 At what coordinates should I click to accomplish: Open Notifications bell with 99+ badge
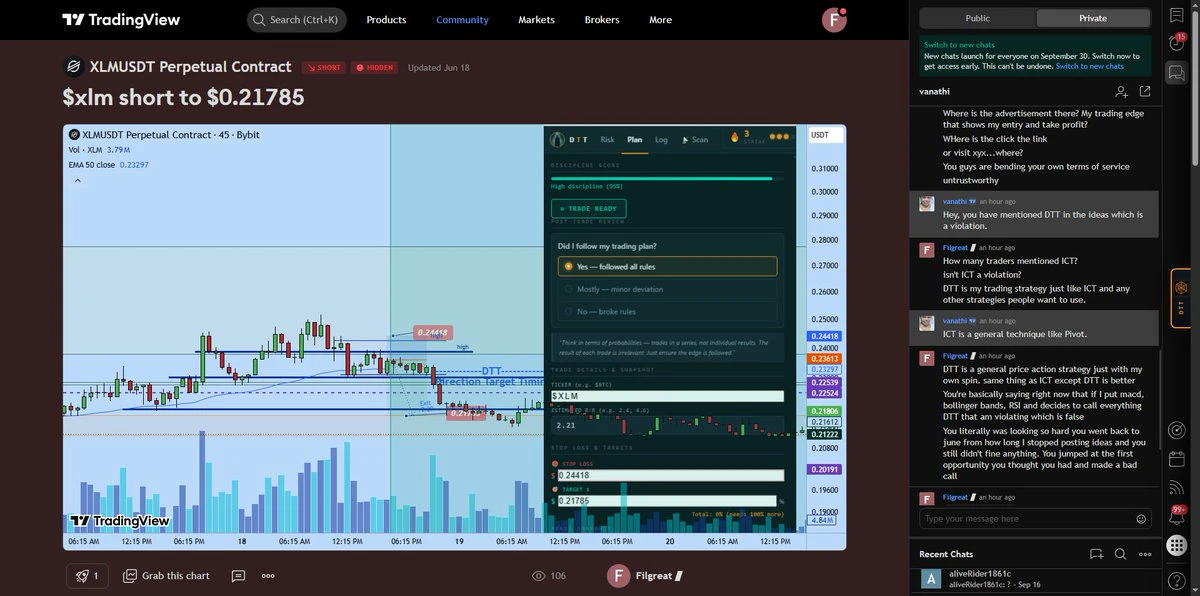[1177, 517]
